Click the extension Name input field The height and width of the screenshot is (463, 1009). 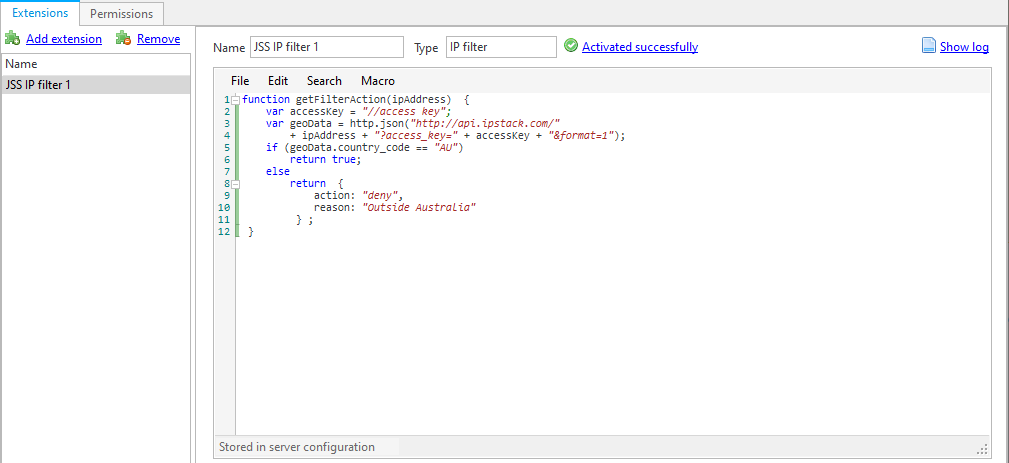click(x=326, y=47)
